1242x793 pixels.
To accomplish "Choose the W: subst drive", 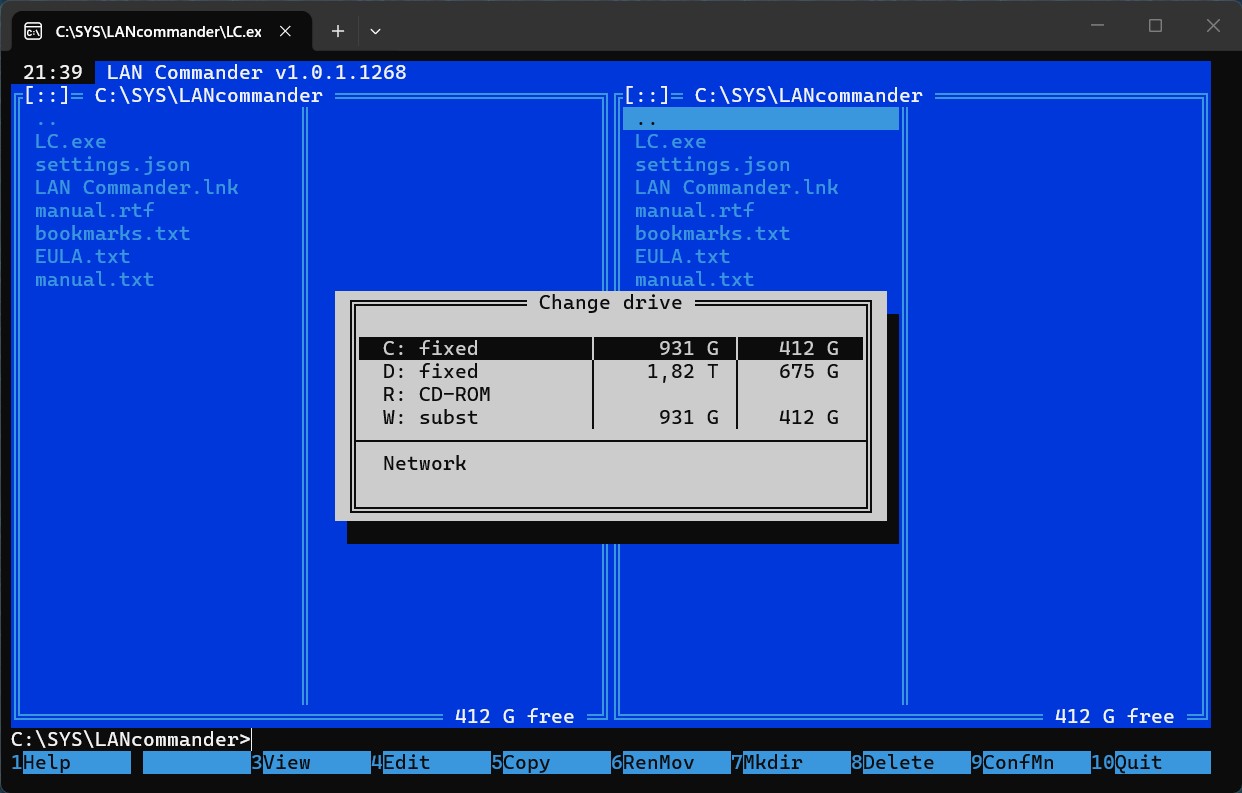I will coord(610,417).
